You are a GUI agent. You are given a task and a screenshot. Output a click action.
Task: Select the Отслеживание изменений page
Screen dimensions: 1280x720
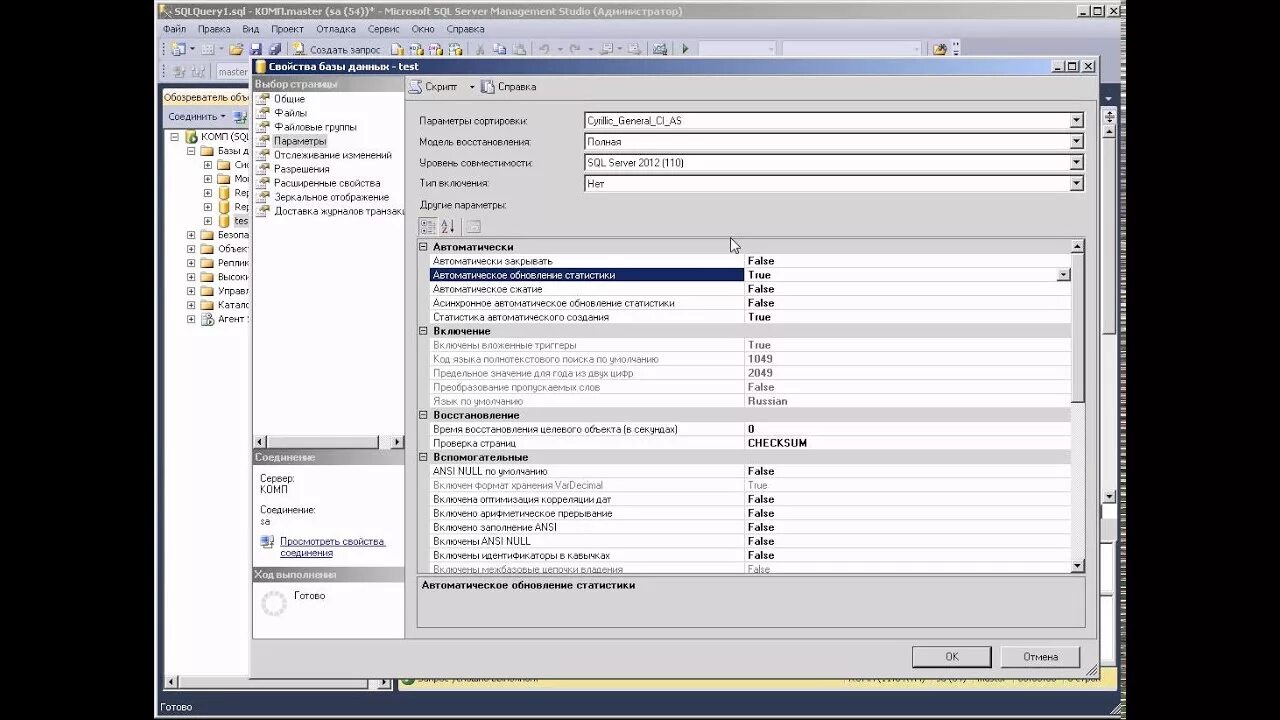point(333,155)
